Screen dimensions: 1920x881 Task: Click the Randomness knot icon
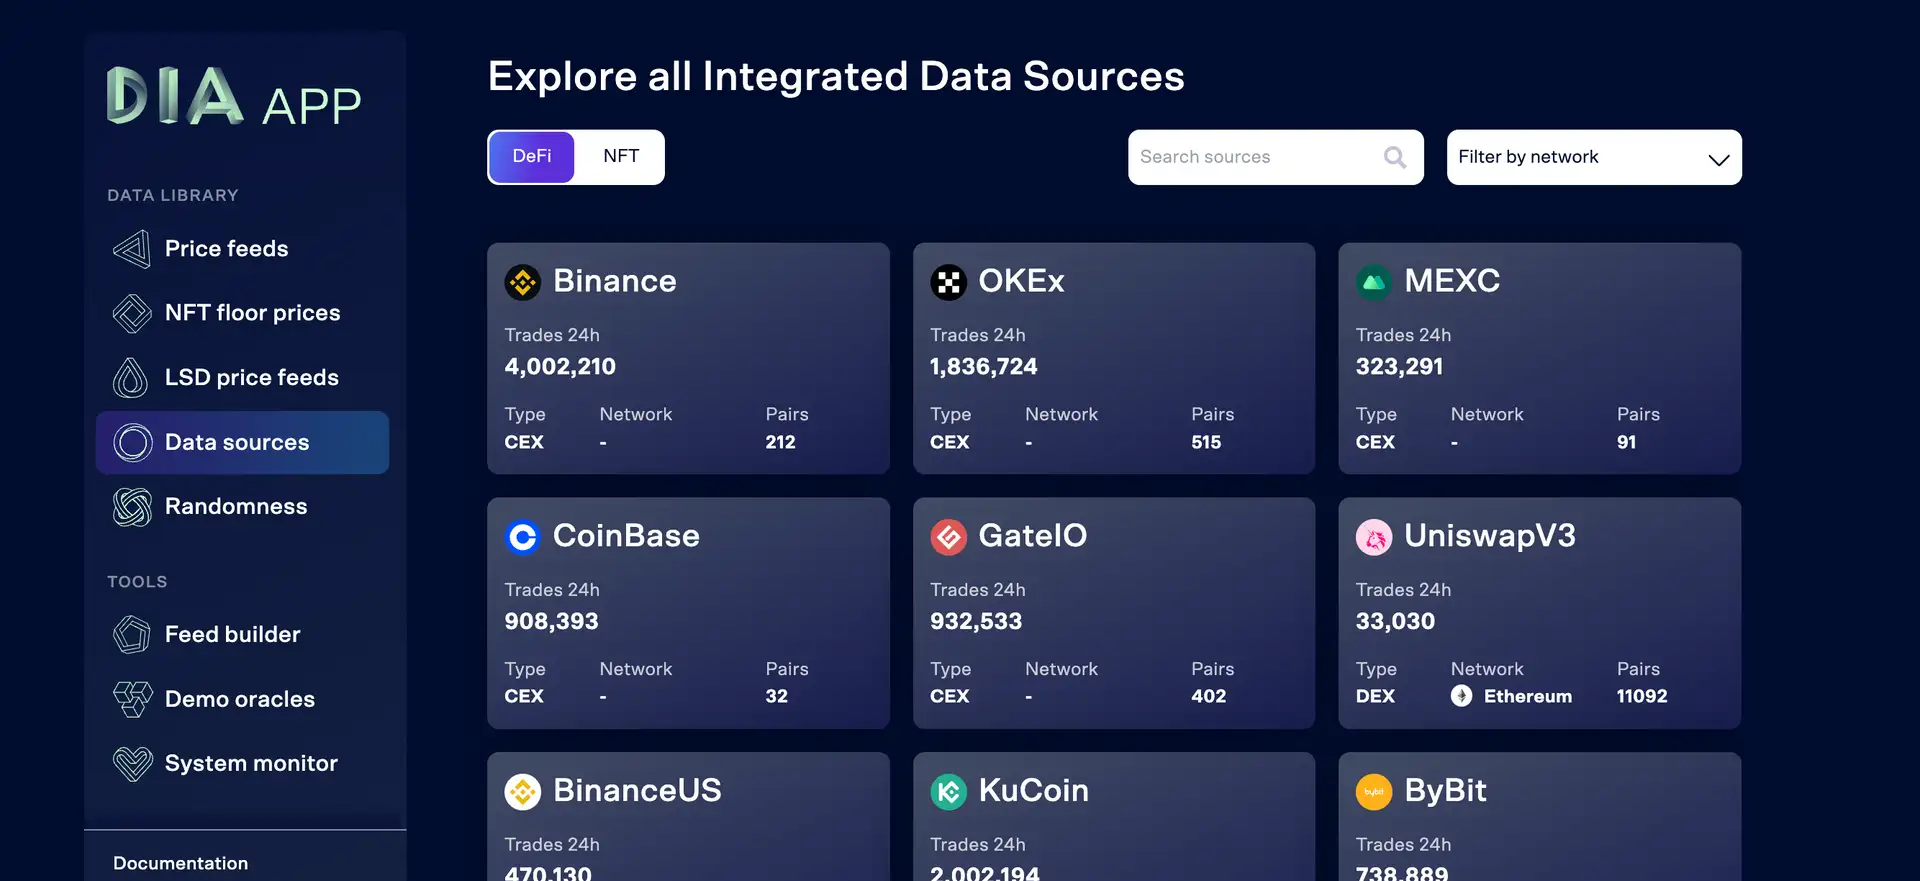pyautogui.click(x=132, y=507)
